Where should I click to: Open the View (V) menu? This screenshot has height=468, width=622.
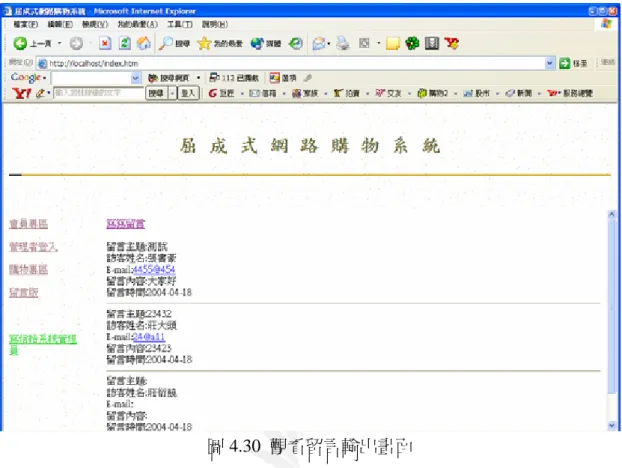(94, 24)
